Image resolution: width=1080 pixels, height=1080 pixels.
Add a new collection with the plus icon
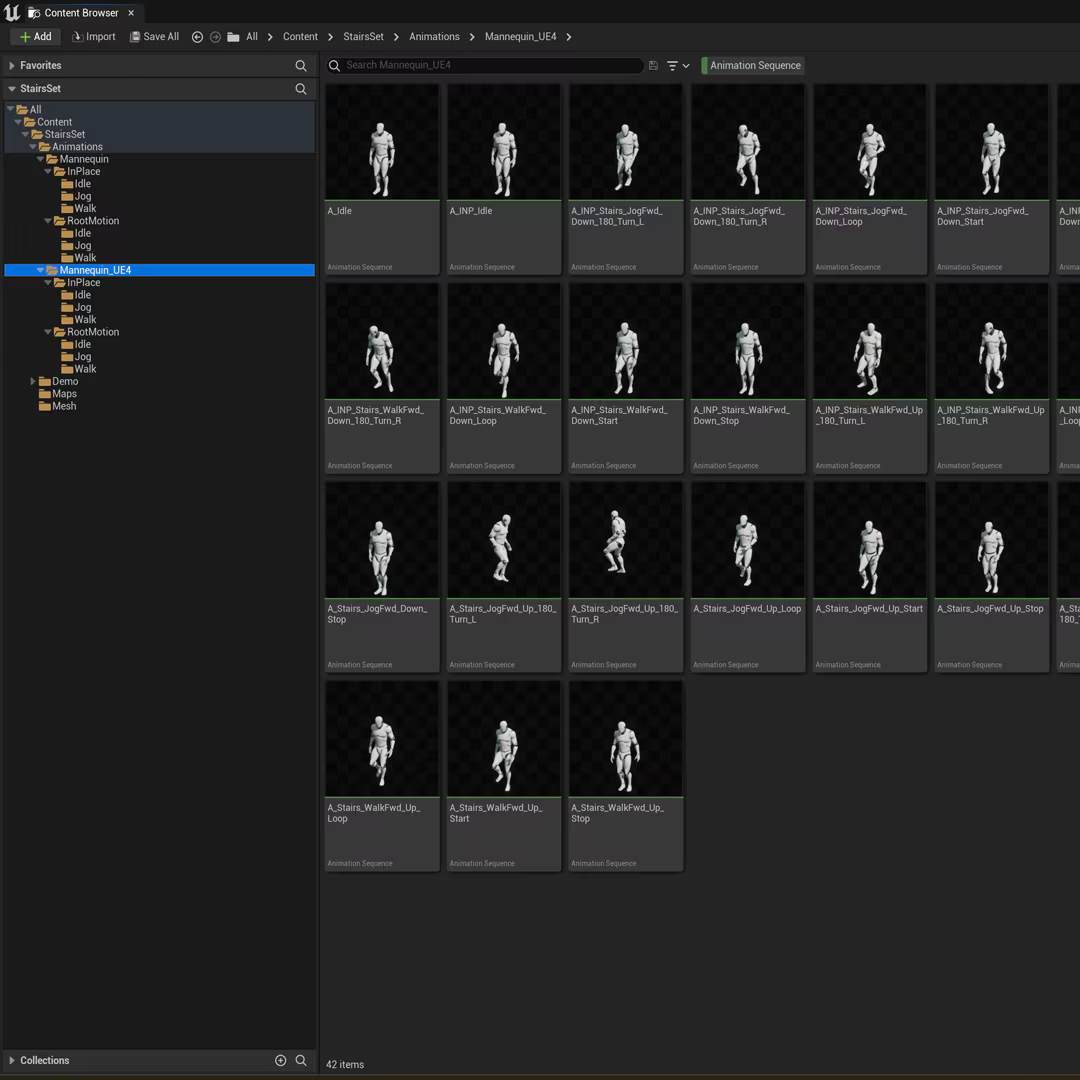[x=281, y=1060]
